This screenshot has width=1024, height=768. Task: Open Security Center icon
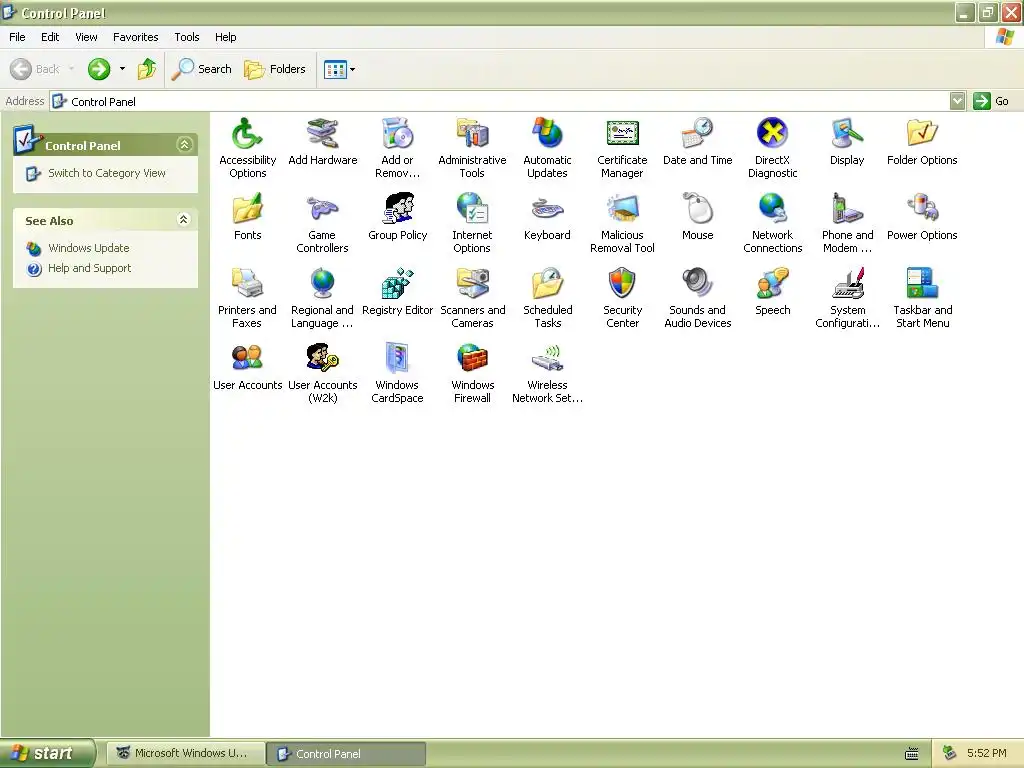coord(622,298)
